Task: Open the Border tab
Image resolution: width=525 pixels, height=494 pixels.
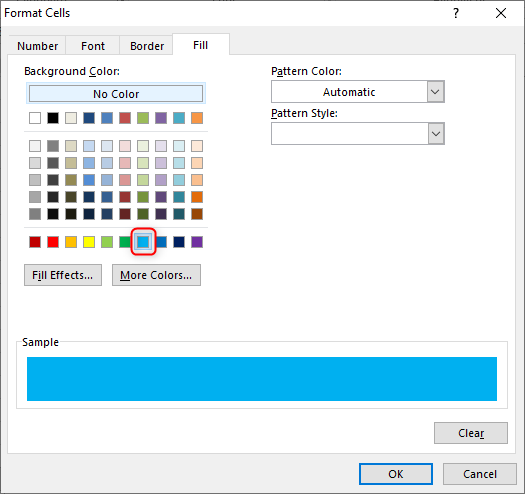Action: (147, 46)
